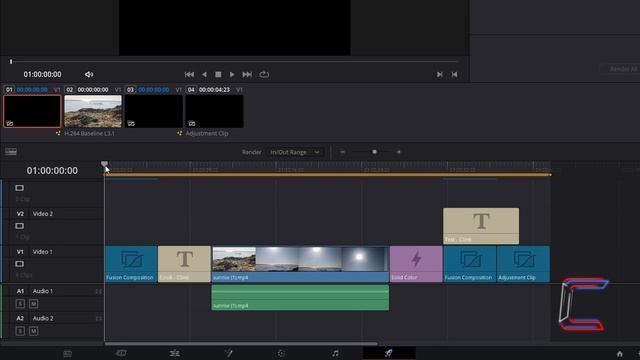The height and width of the screenshot is (360, 640).
Task: Select clip 04 thumbnail
Action: [x=214, y=111]
